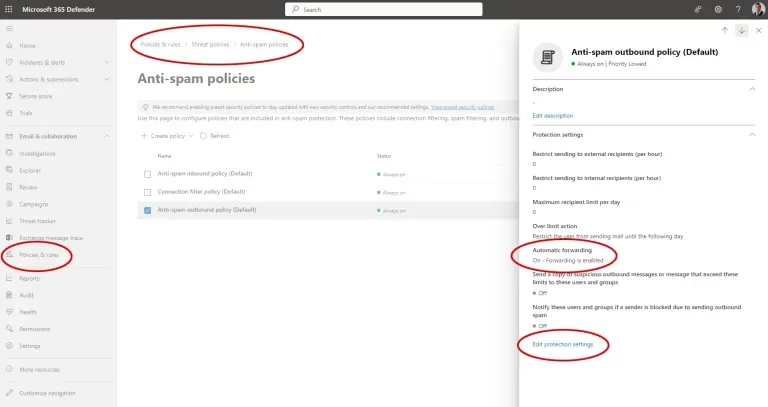
Task: Go to previous item with up arrow
Action: (x=725, y=30)
